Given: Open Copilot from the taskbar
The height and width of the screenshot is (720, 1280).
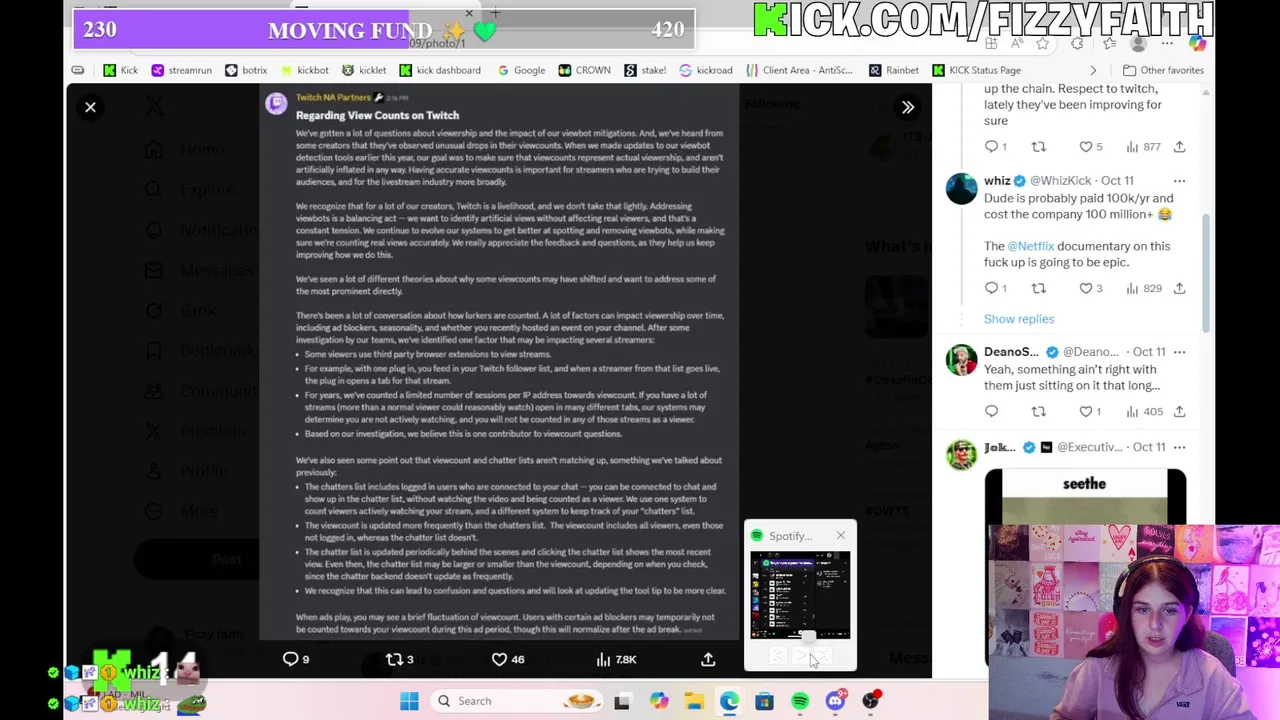Looking at the screenshot, I should (x=658, y=701).
